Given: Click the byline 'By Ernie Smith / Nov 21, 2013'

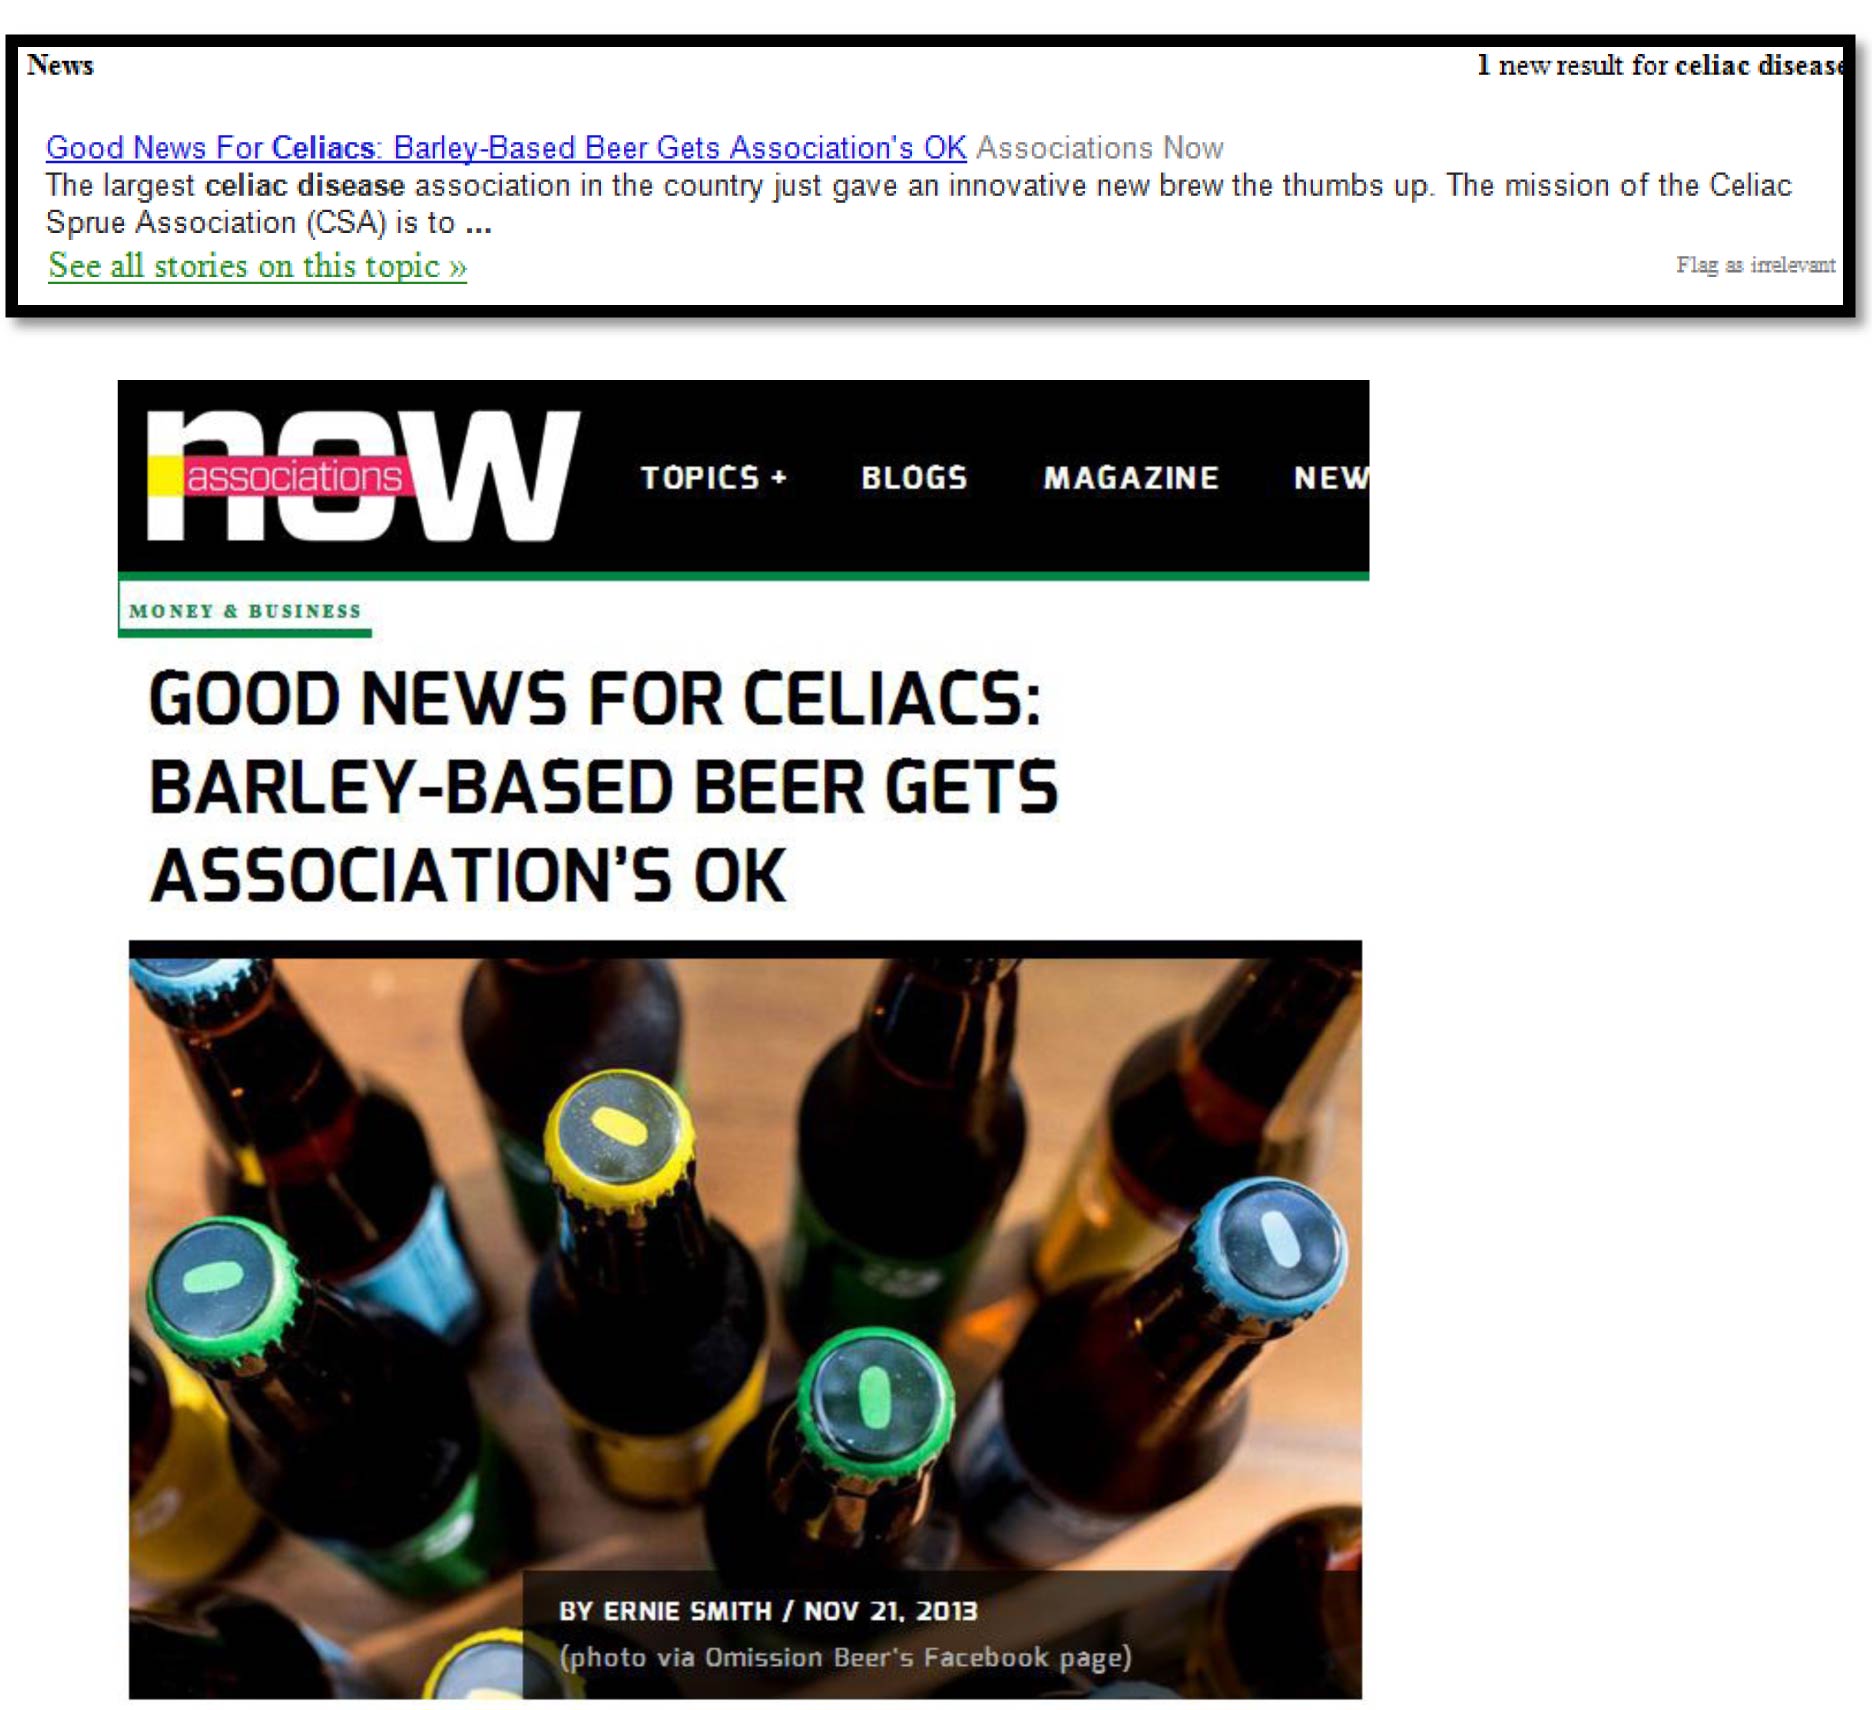Looking at the screenshot, I should point(768,1611).
